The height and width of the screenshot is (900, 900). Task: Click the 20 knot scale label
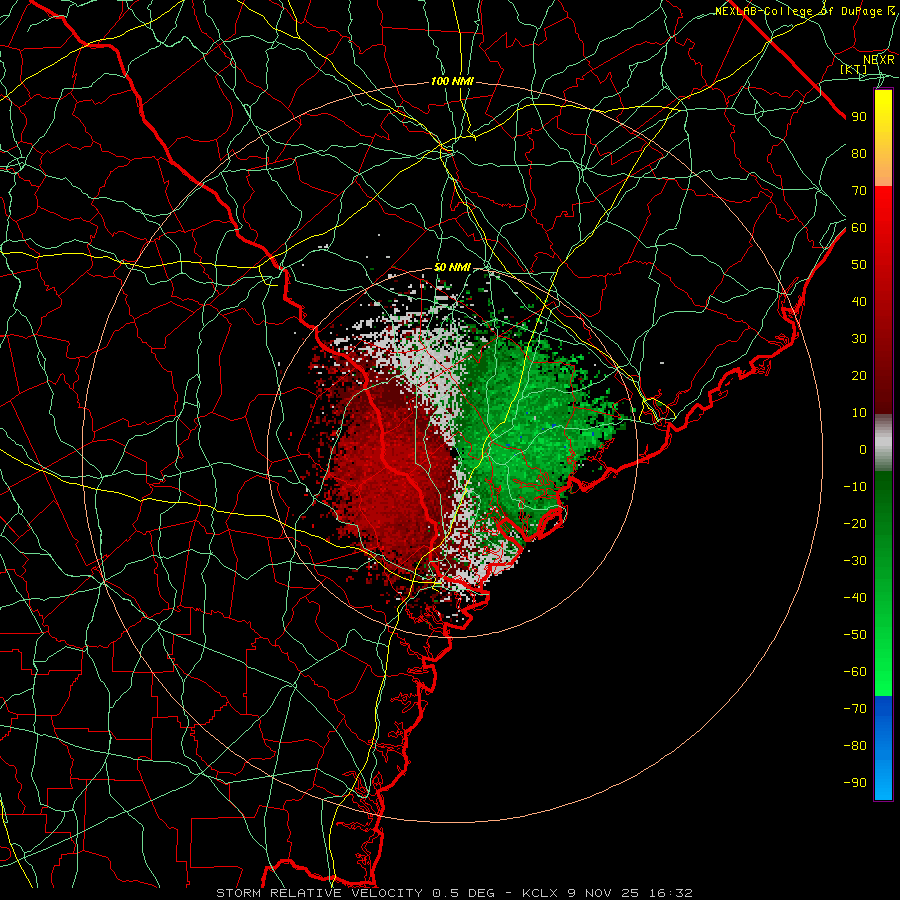pyautogui.click(x=859, y=375)
